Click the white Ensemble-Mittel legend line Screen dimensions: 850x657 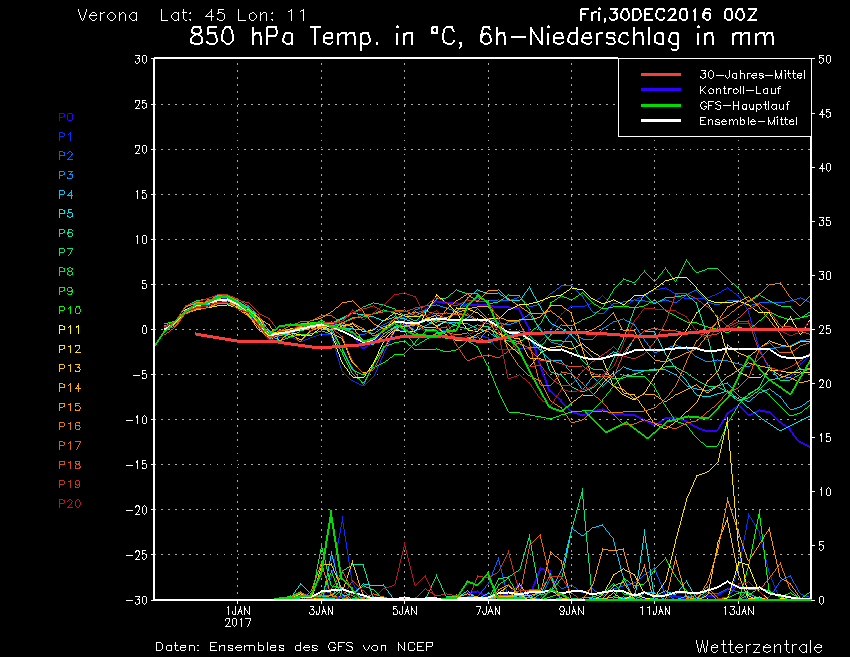pyautogui.click(x=661, y=120)
